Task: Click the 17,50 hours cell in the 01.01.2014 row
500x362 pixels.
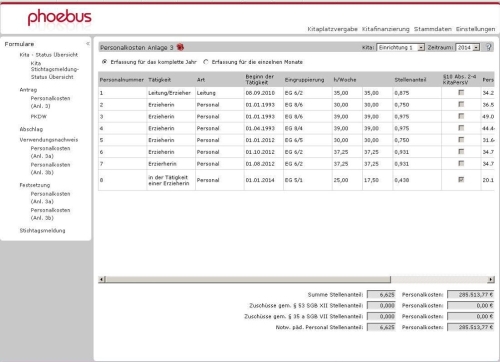Action: coord(378,180)
